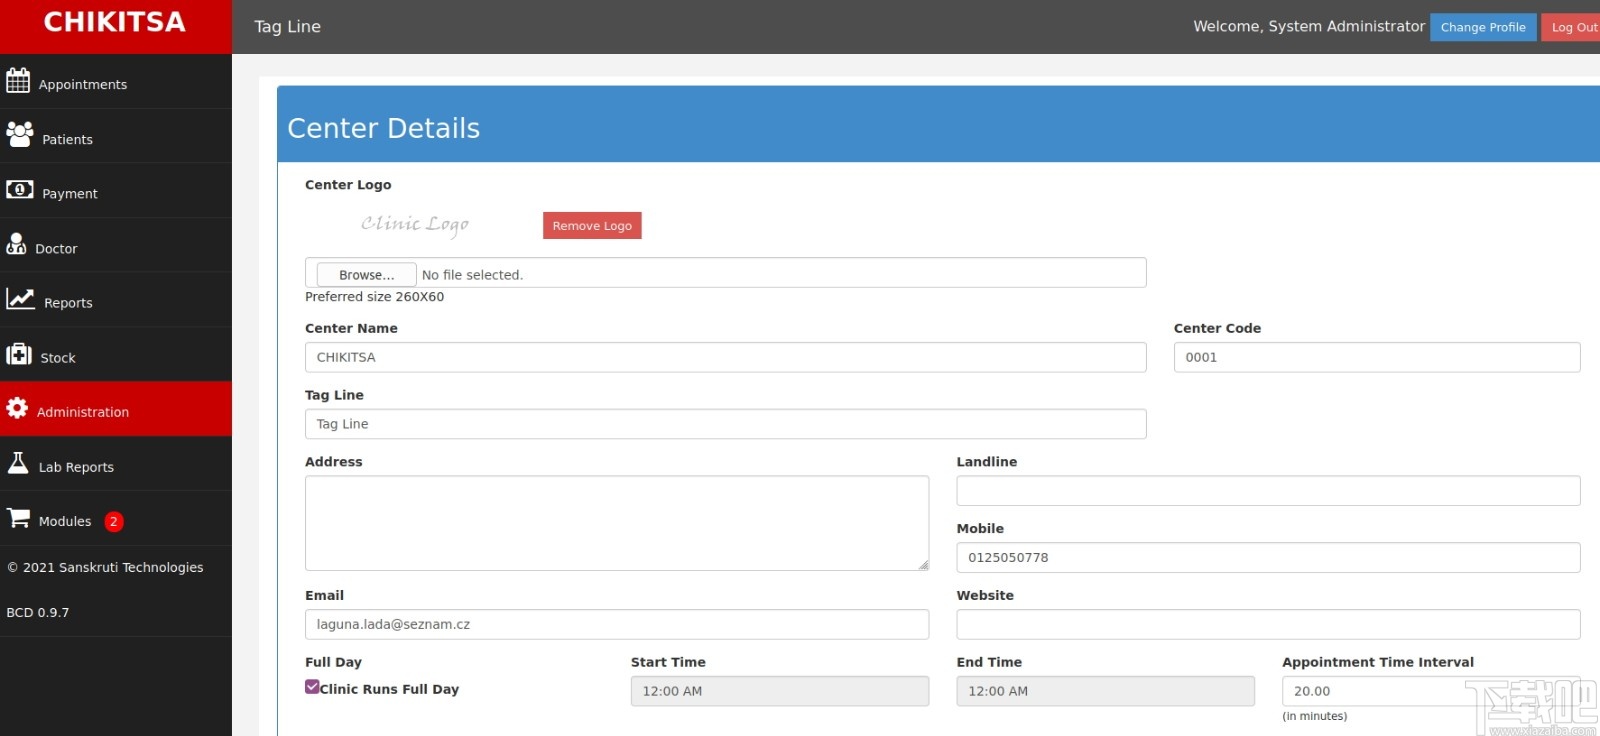Screen dimensions: 1600x736
Task: Click the Modules cart icon
Action: 18,517
